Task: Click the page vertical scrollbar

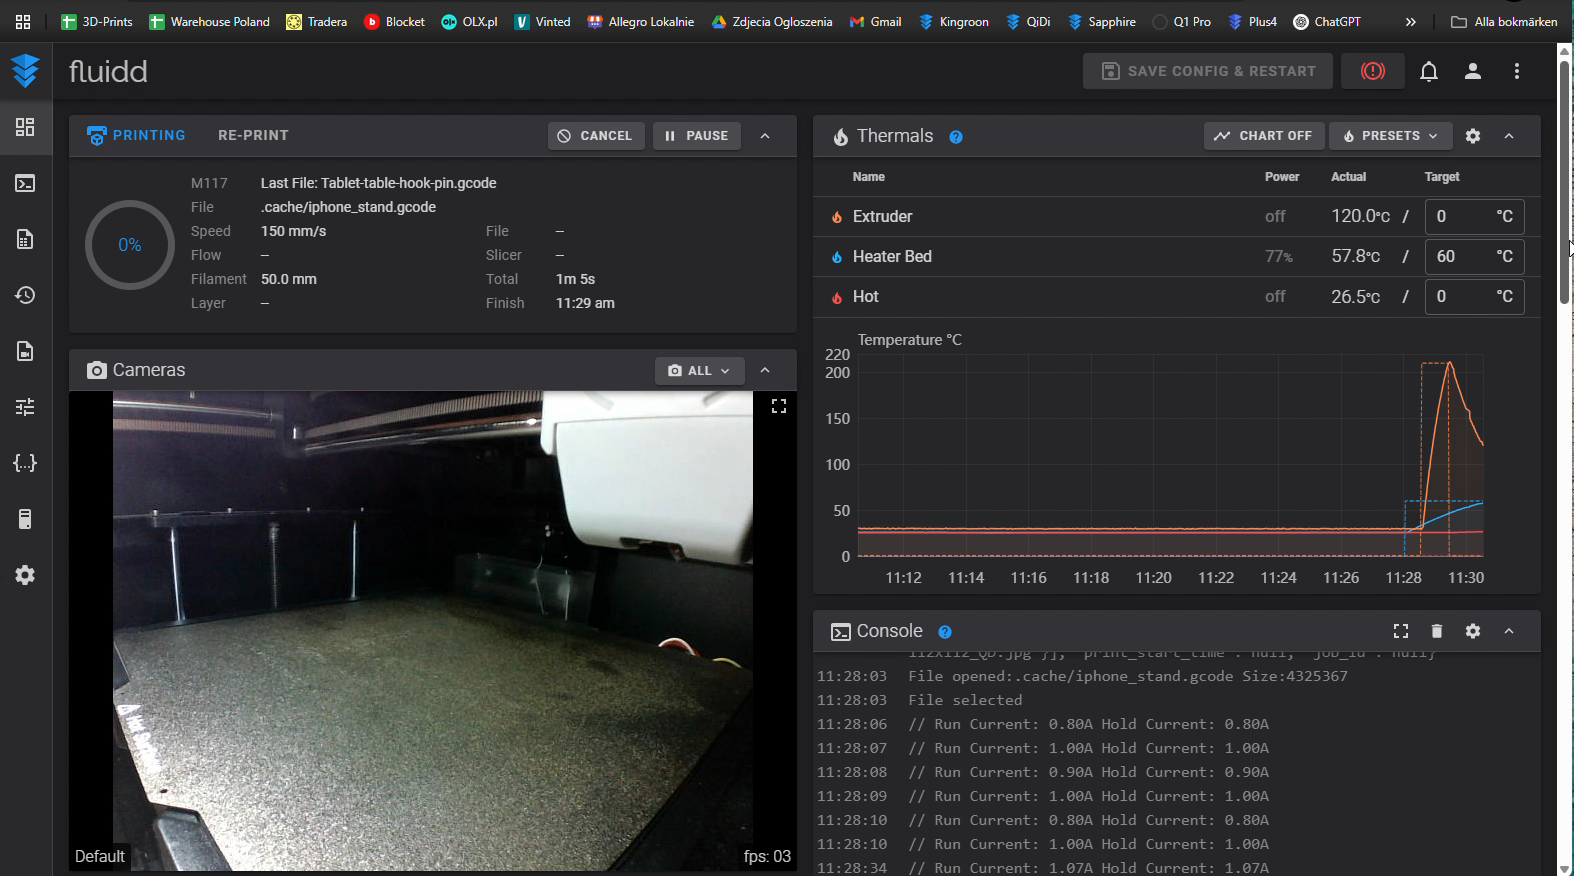Action: pyautogui.click(x=1565, y=182)
